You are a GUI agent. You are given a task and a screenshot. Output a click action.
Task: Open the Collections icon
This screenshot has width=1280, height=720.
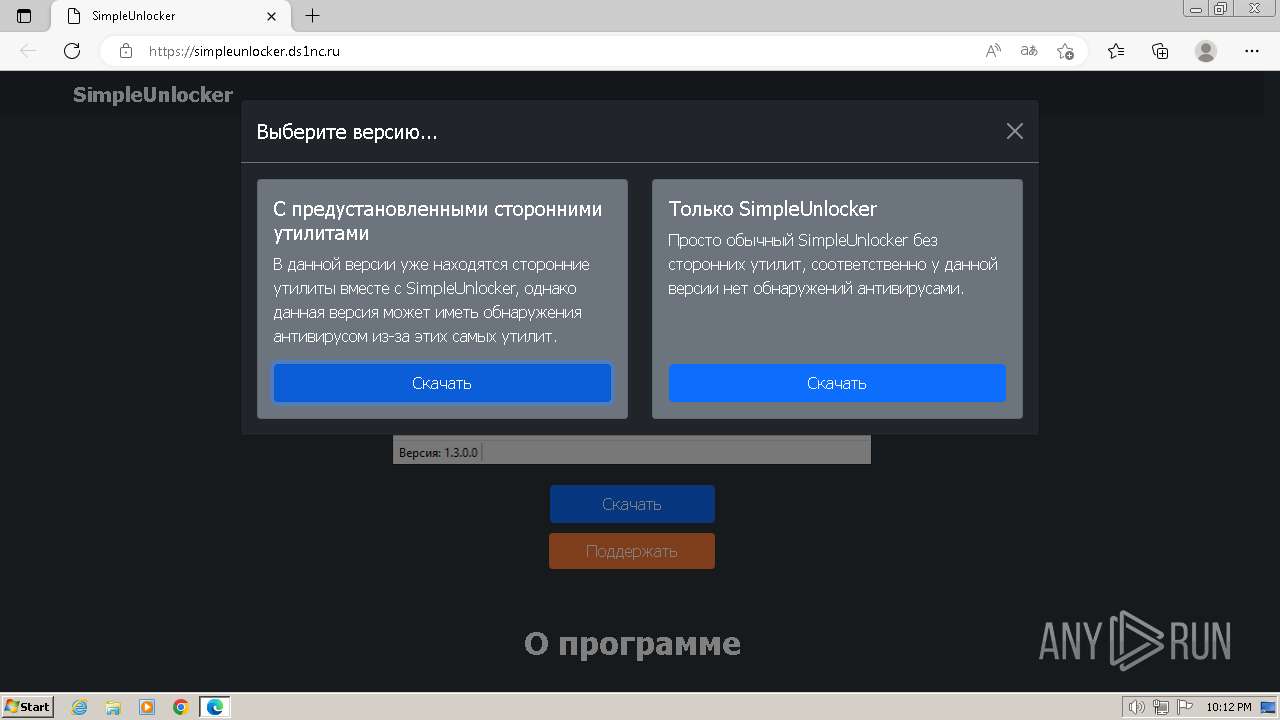coord(1160,51)
